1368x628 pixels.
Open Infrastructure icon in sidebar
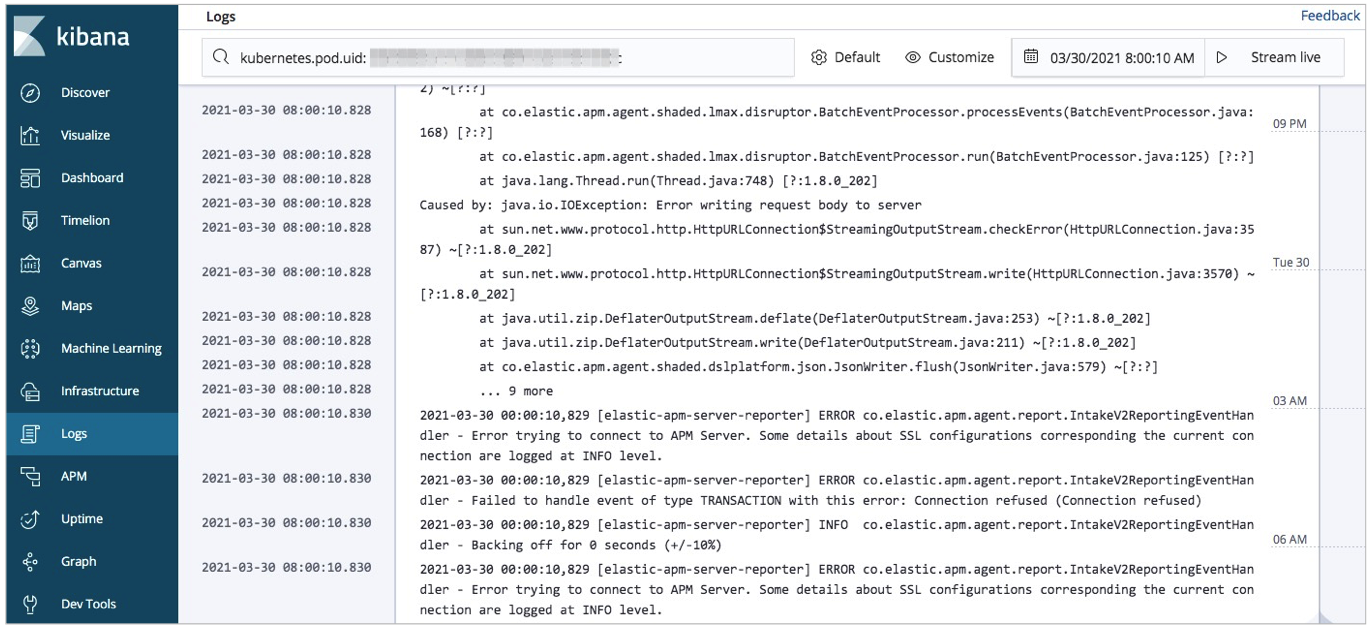pyautogui.click(x=30, y=391)
